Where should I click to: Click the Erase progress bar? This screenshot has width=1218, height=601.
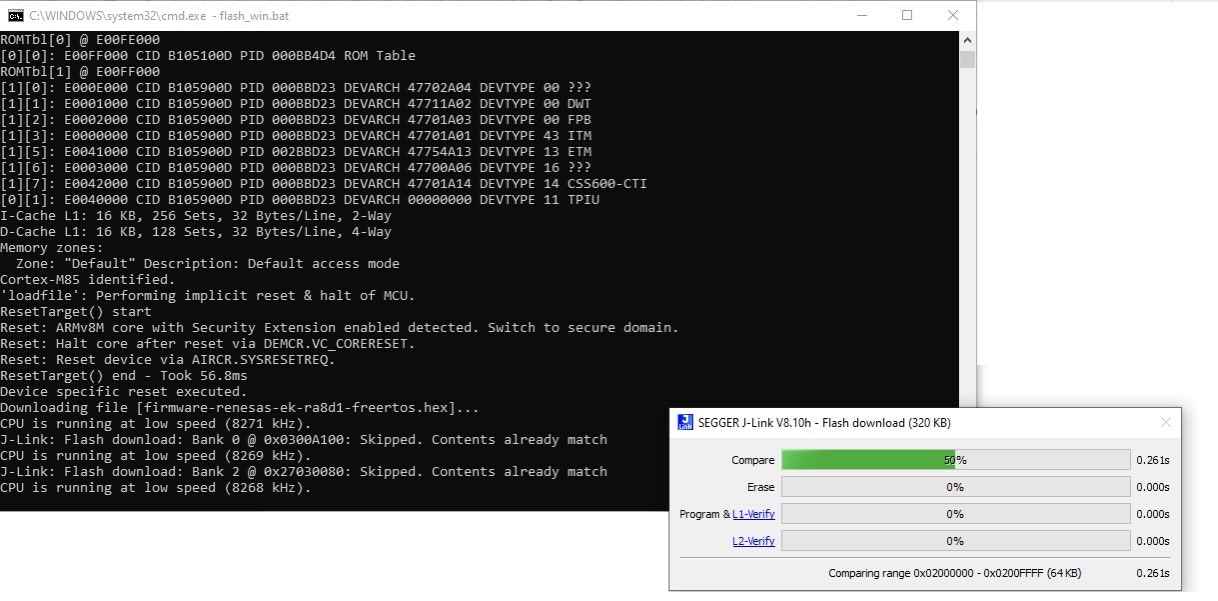pyautogui.click(x=955, y=487)
